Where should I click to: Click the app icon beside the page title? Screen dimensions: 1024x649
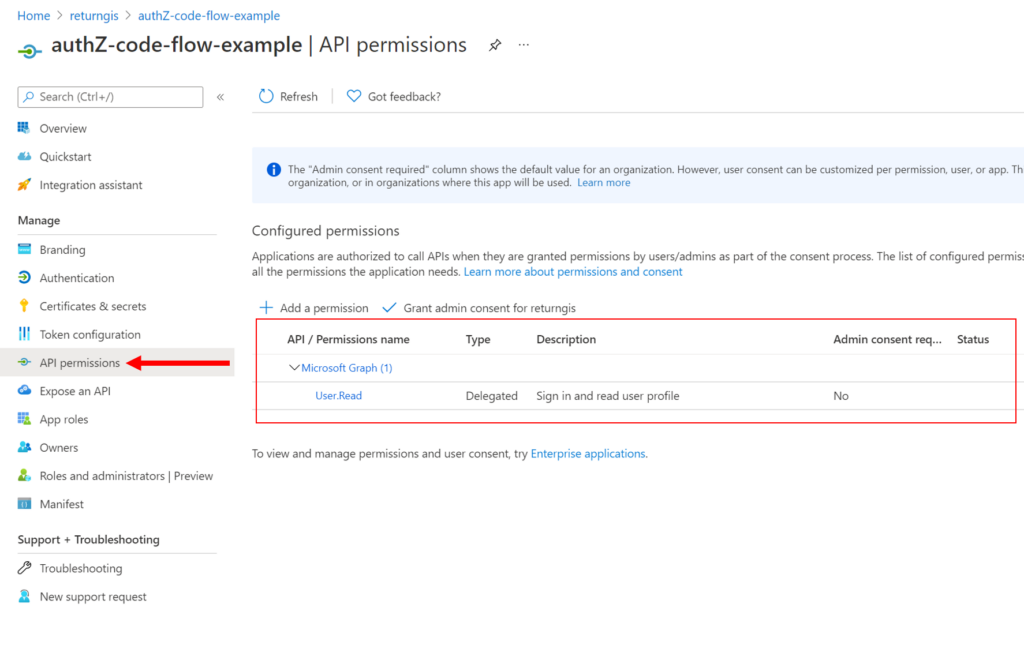pyautogui.click(x=29, y=50)
